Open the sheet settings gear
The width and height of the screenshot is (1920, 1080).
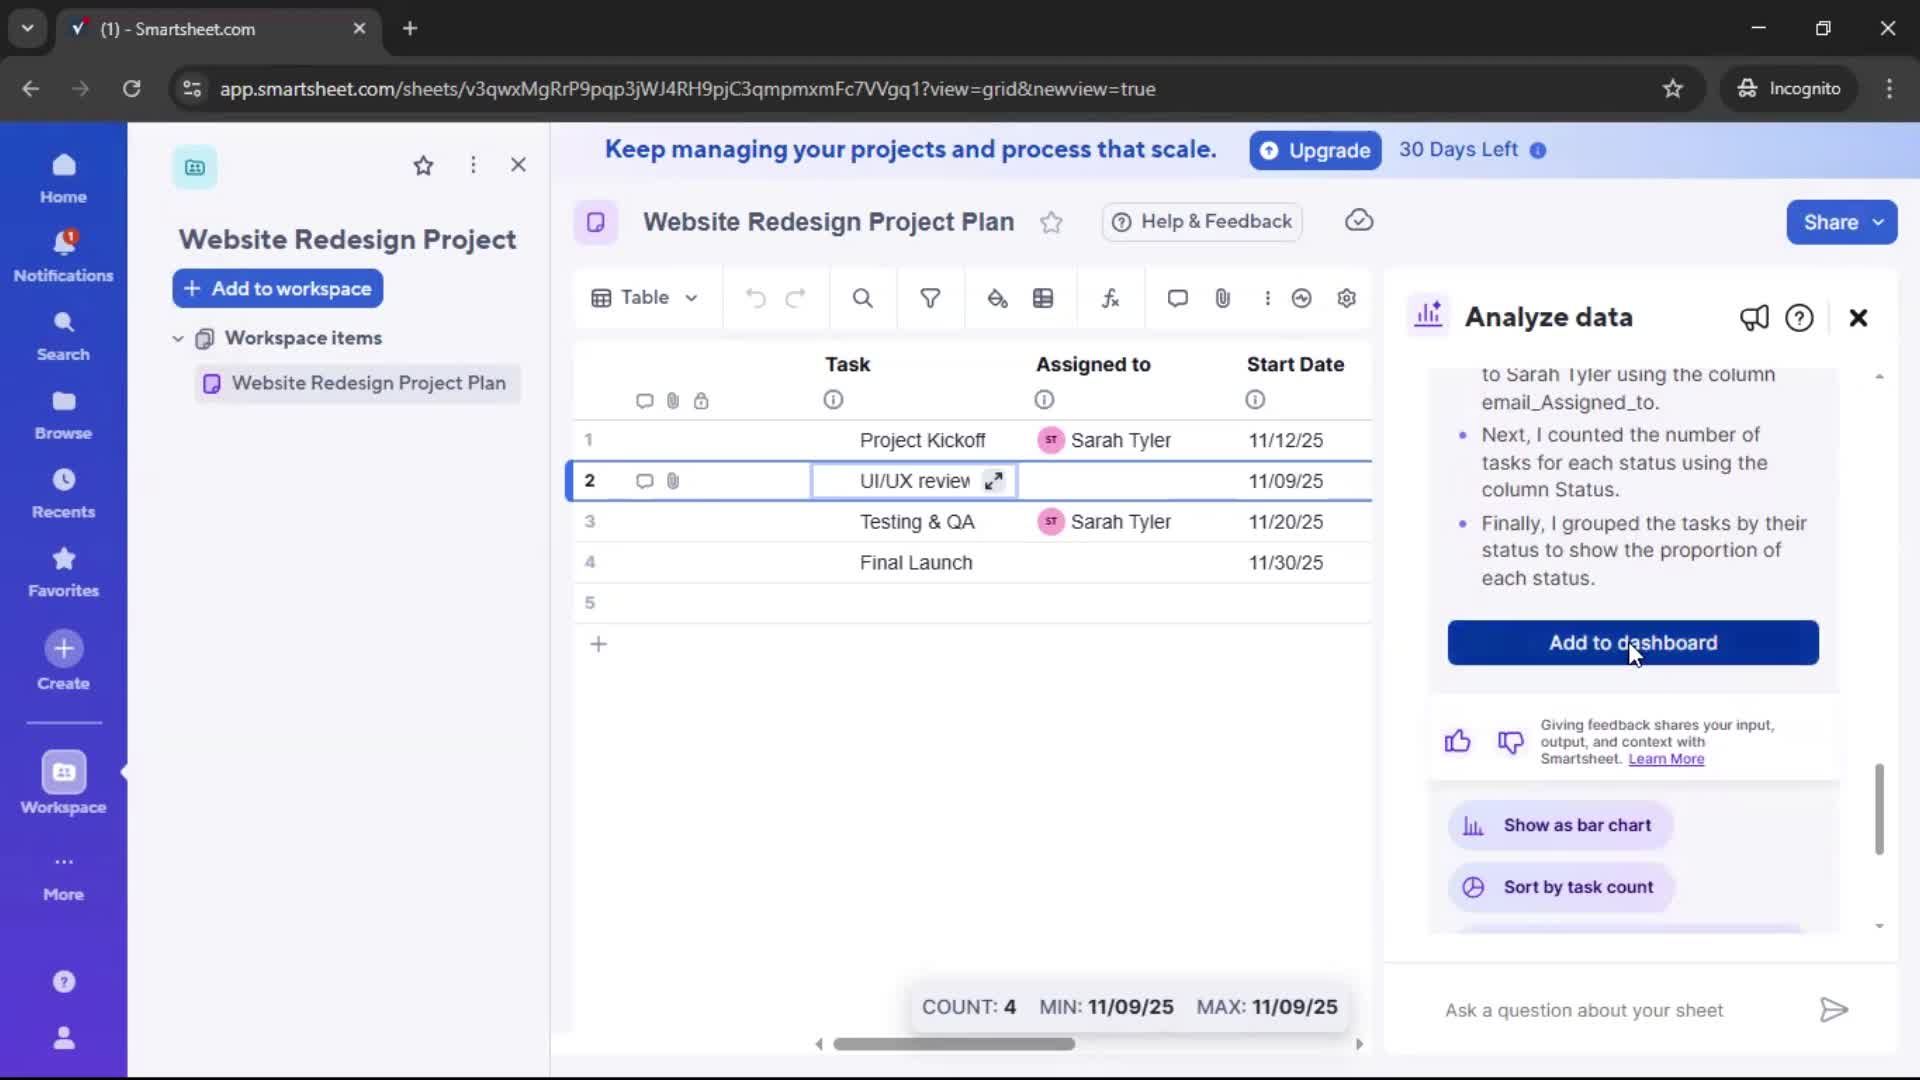(x=1347, y=297)
